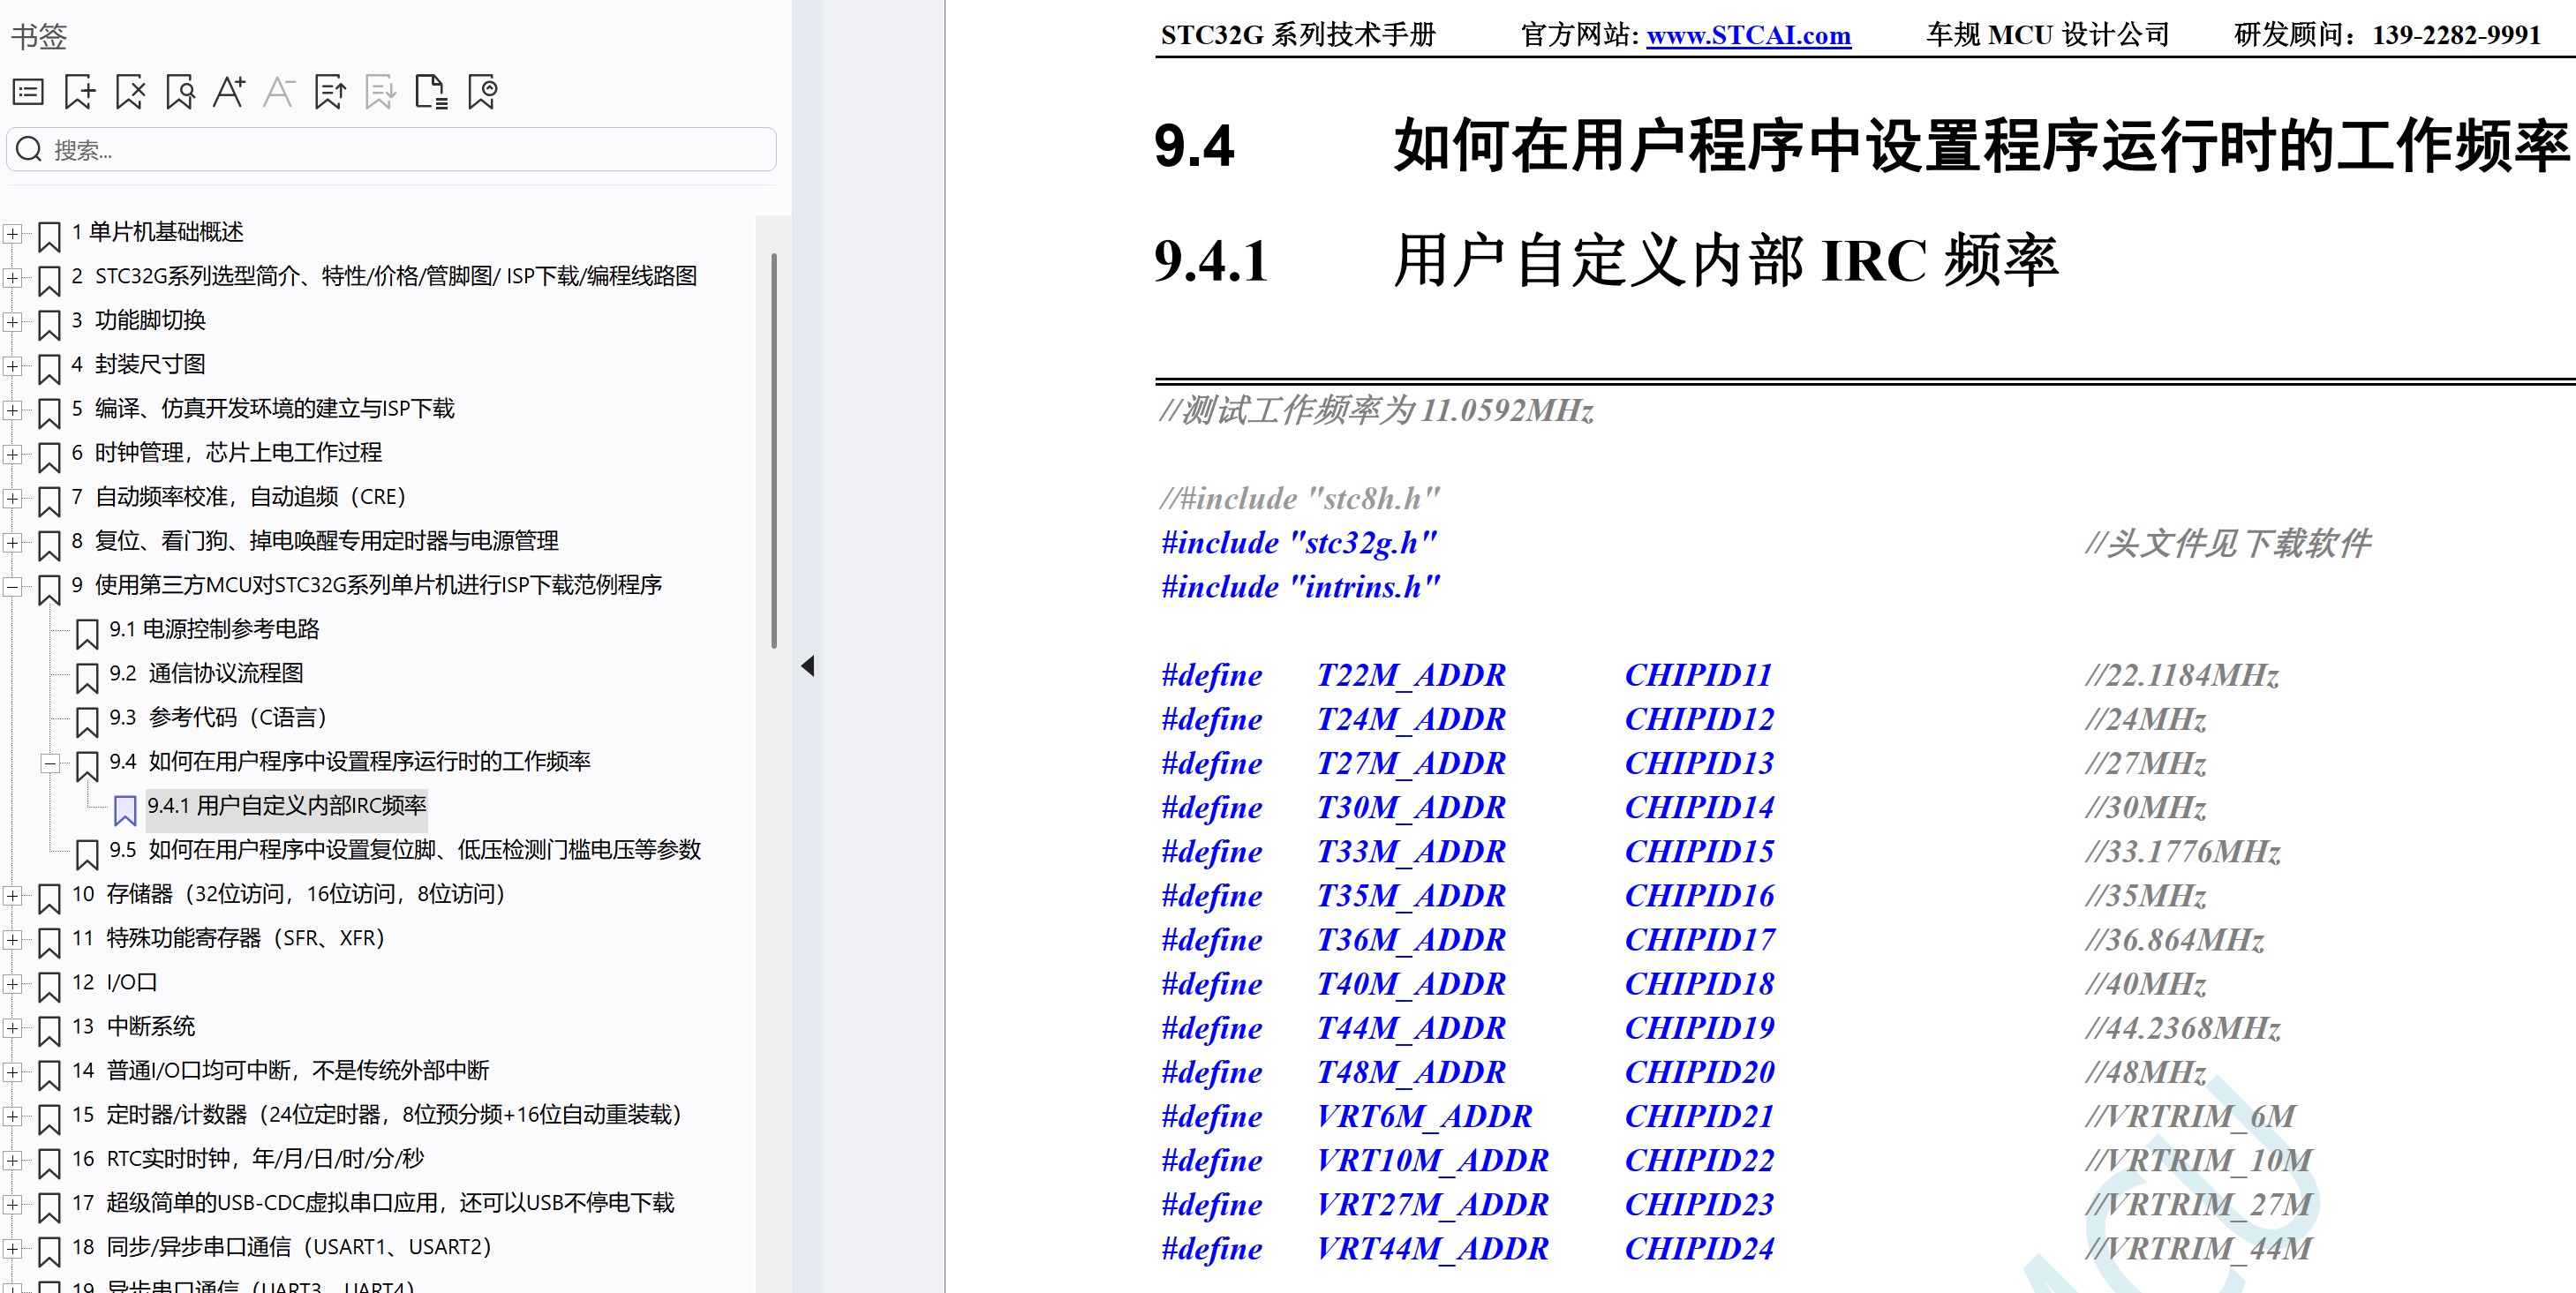
Task: Expand chapter 13 中断系统 node
Action: (x=12, y=1028)
